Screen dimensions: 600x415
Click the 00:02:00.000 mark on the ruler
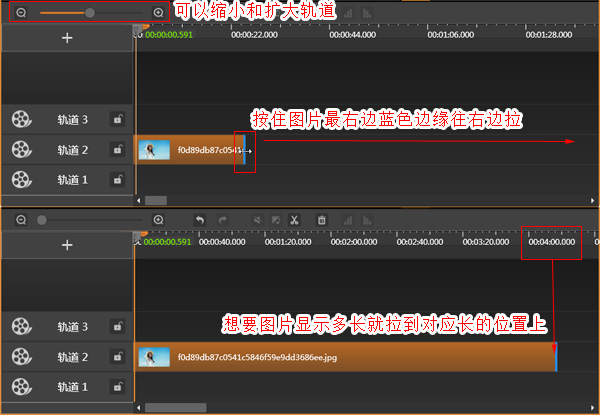pyautogui.click(x=354, y=242)
